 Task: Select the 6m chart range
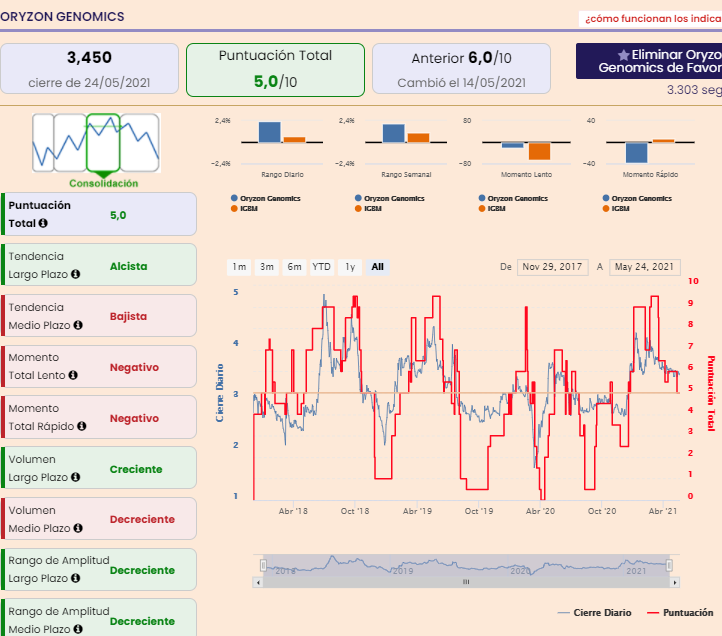tap(294, 267)
